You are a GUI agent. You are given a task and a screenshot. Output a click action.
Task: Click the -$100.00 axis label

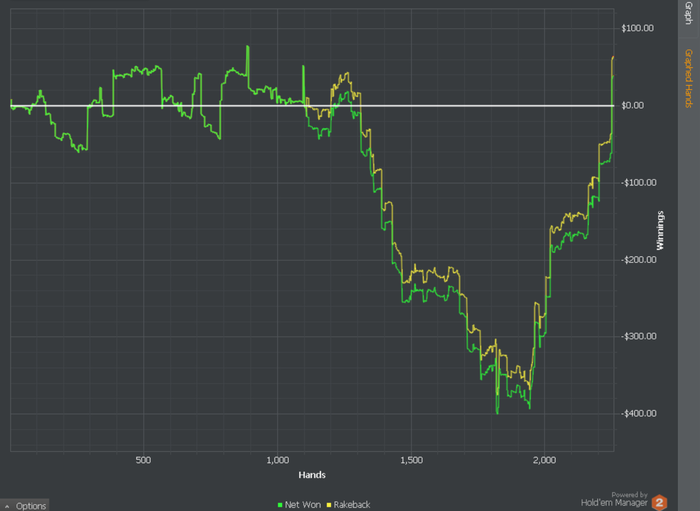click(639, 183)
